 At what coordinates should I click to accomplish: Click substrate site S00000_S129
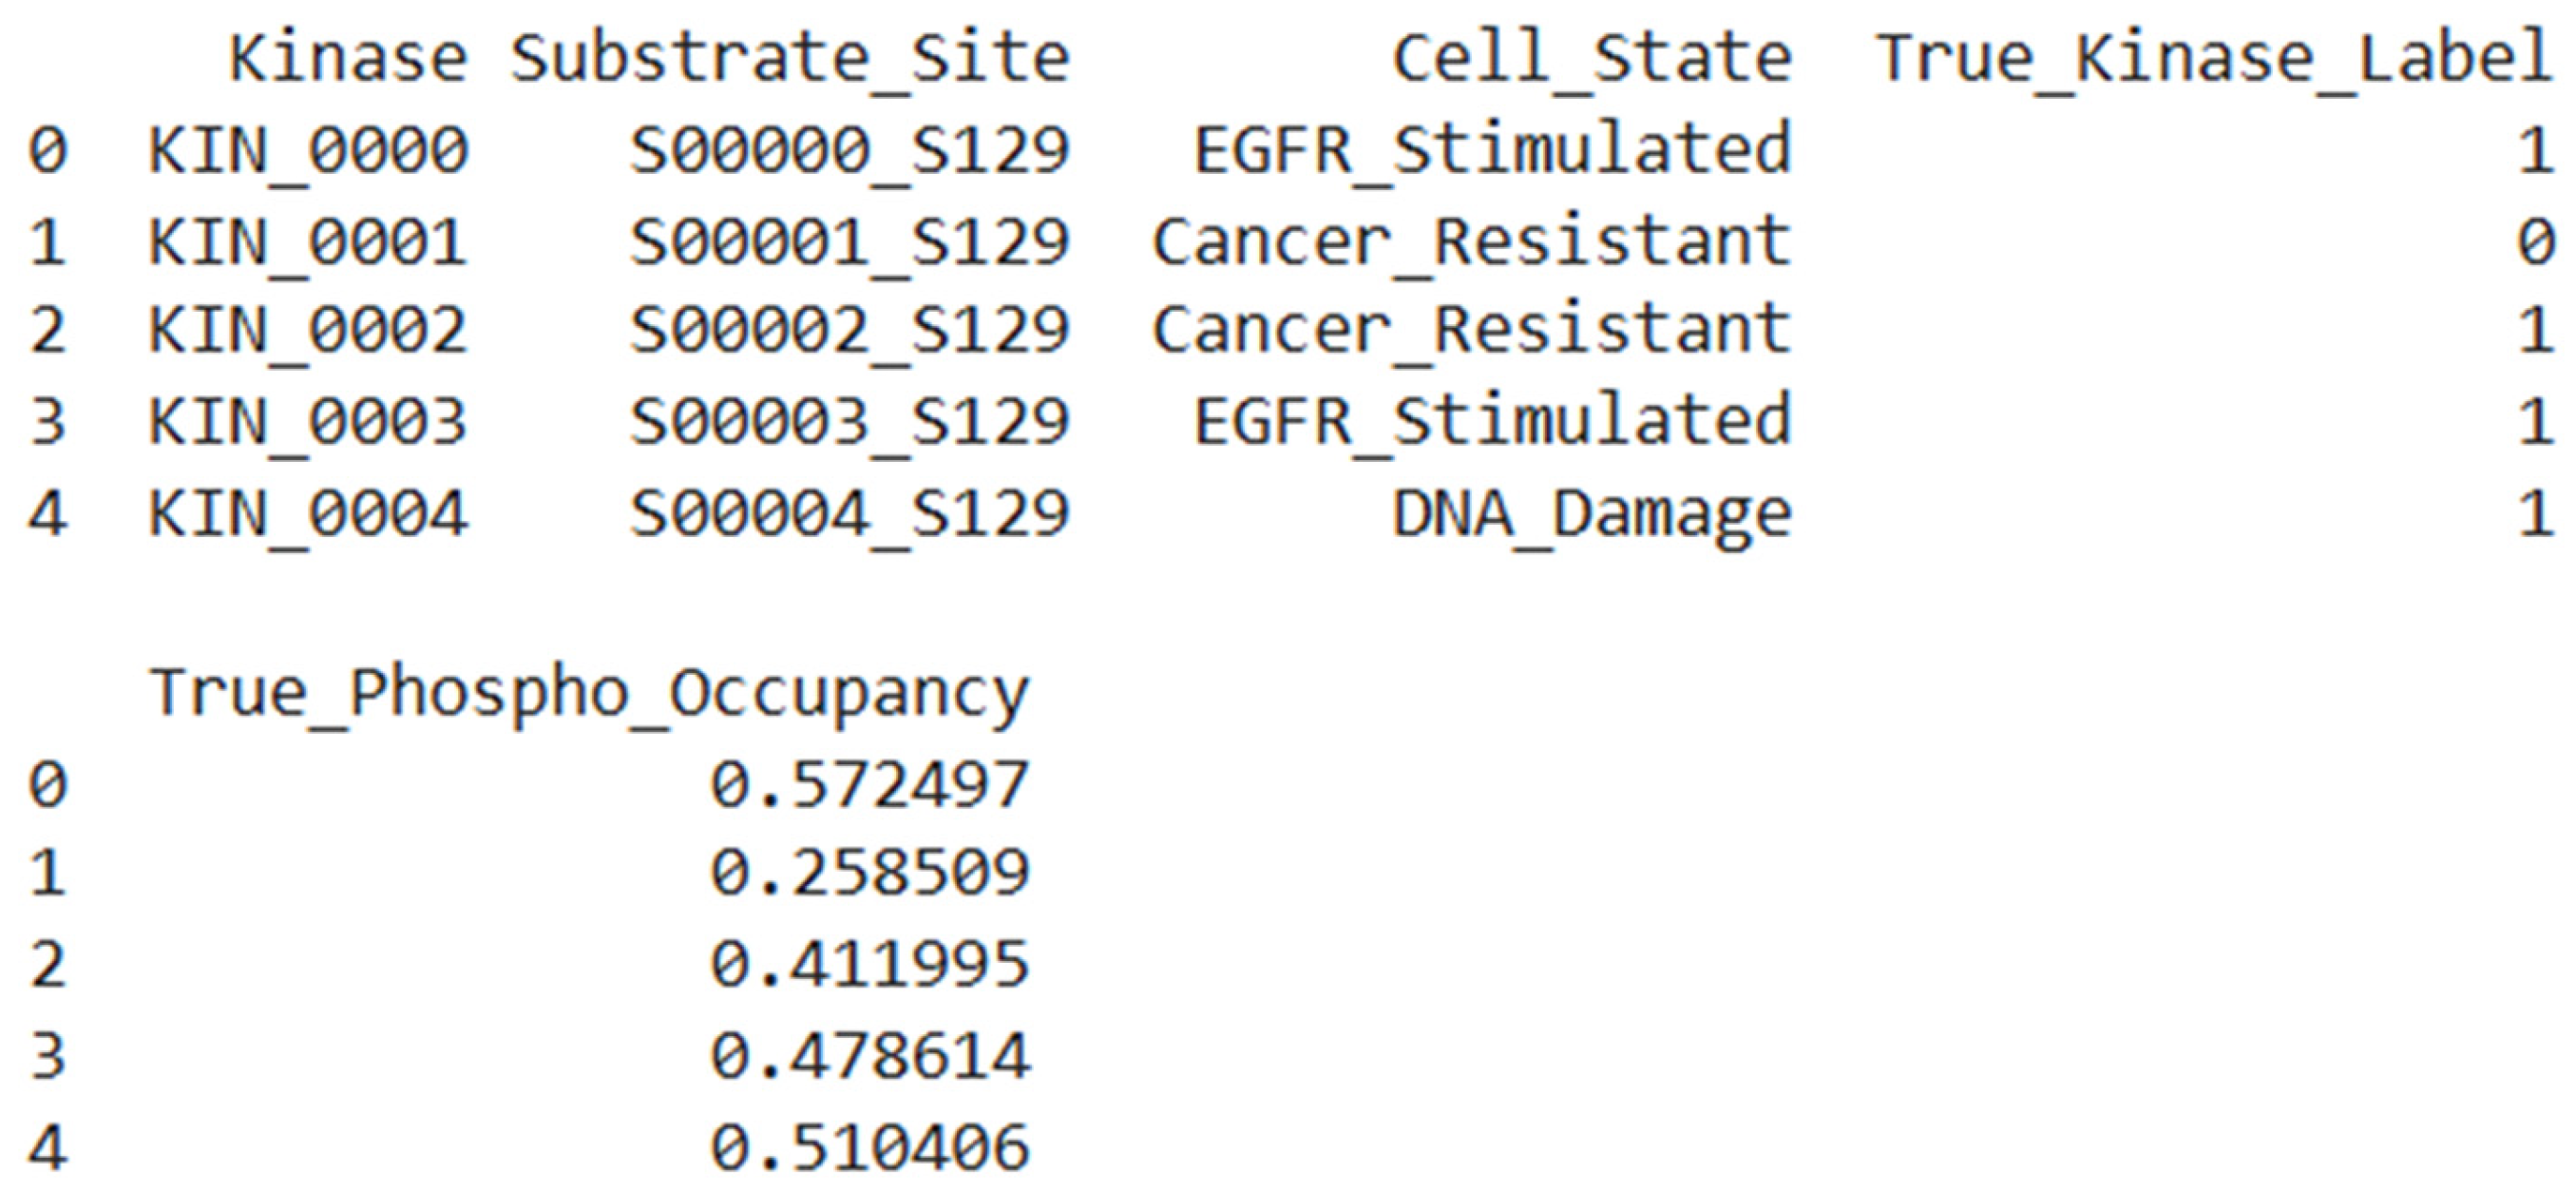(850, 150)
